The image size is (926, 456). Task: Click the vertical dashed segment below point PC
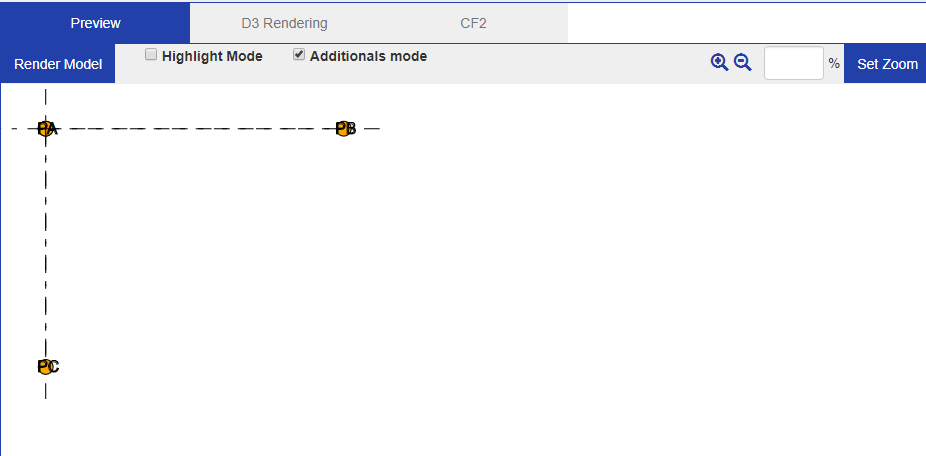click(x=45, y=387)
